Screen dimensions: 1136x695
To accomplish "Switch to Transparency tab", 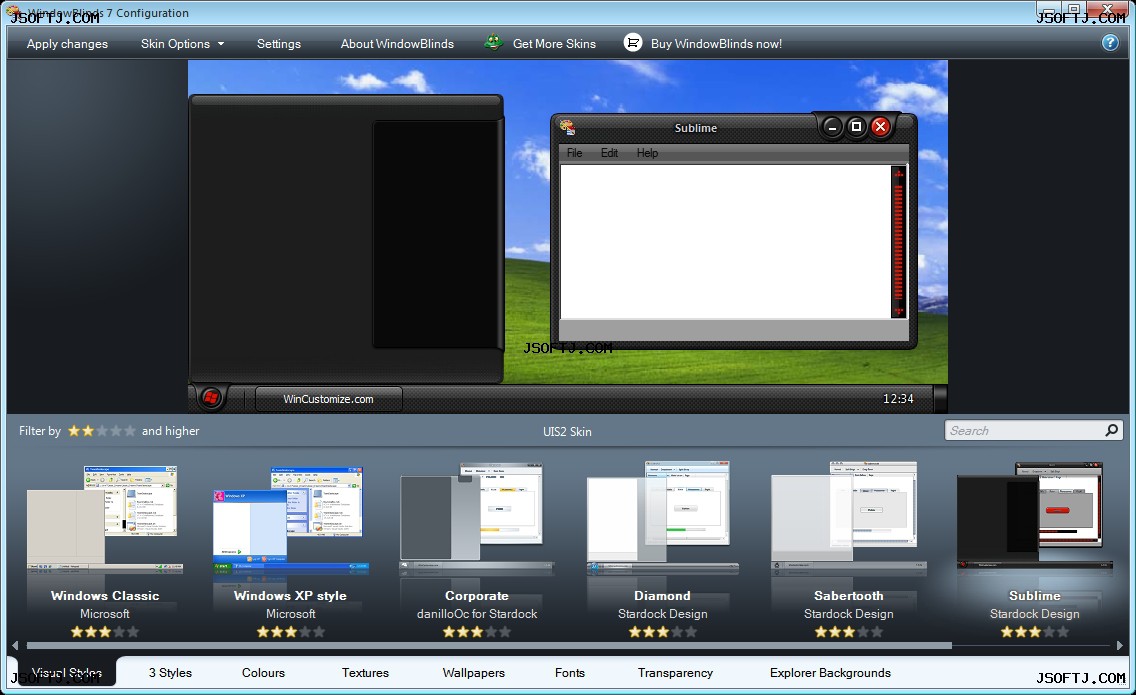I will tap(675, 673).
